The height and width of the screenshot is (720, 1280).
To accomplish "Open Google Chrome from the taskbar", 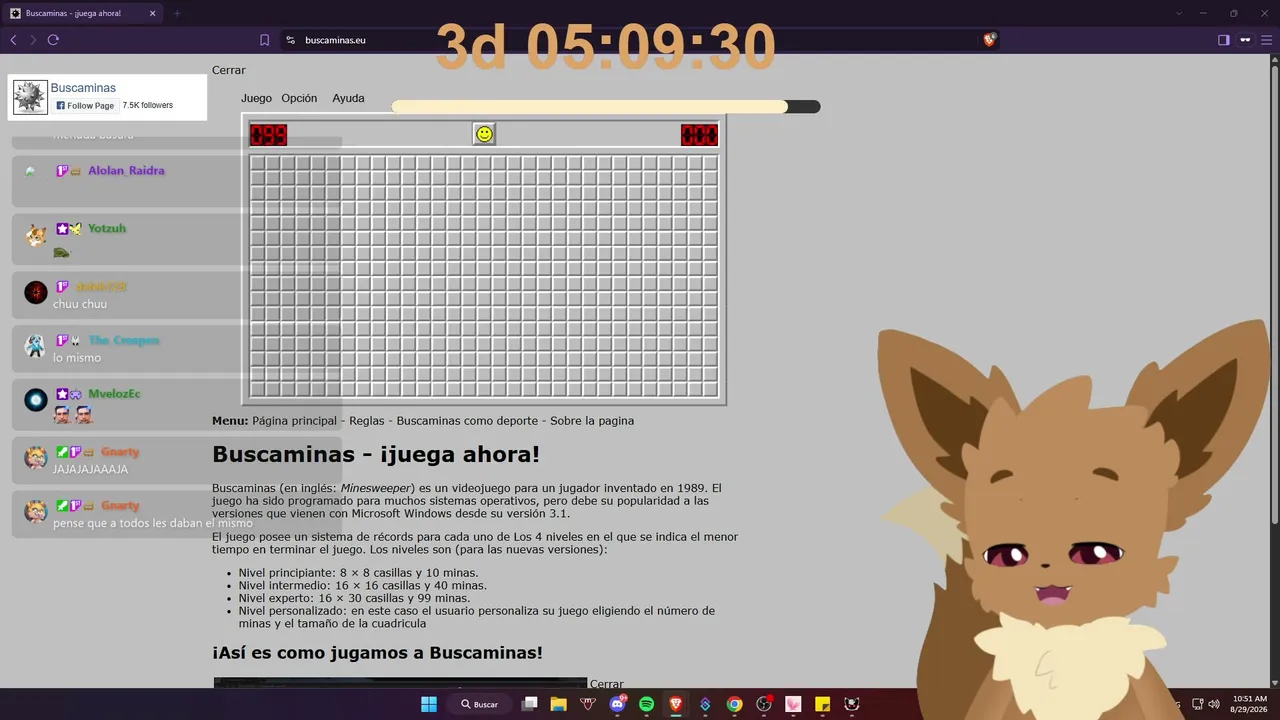I will pos(734,704).
